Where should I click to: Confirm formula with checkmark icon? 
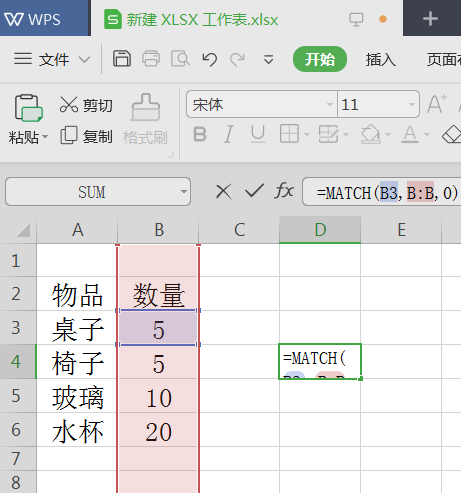click(x=254, y=191)
